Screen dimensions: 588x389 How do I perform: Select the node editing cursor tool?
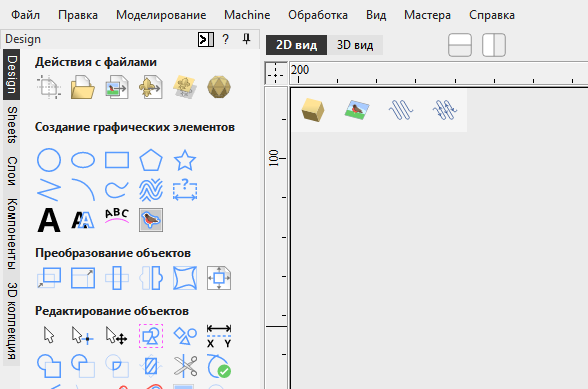(x=82, y=335)
